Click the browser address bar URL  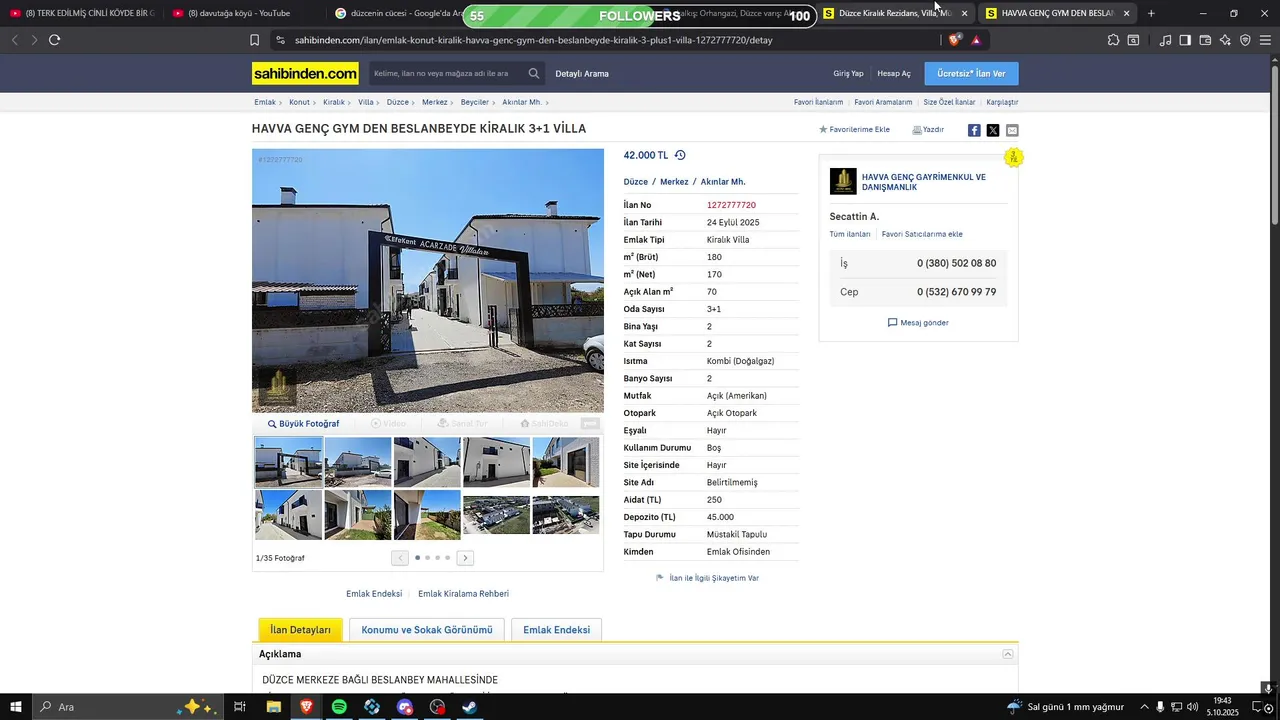tap(533, 40)
